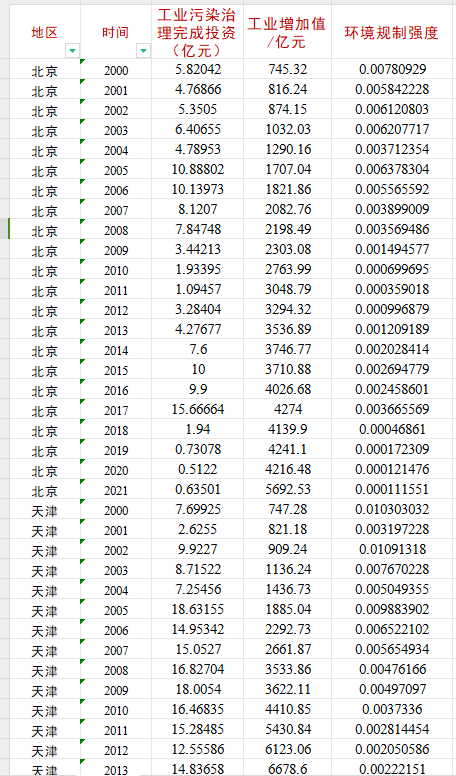Viewport: 456px width, 776px height.
Task: Click cell with value 7.69925
Action: tap(198, 510)
